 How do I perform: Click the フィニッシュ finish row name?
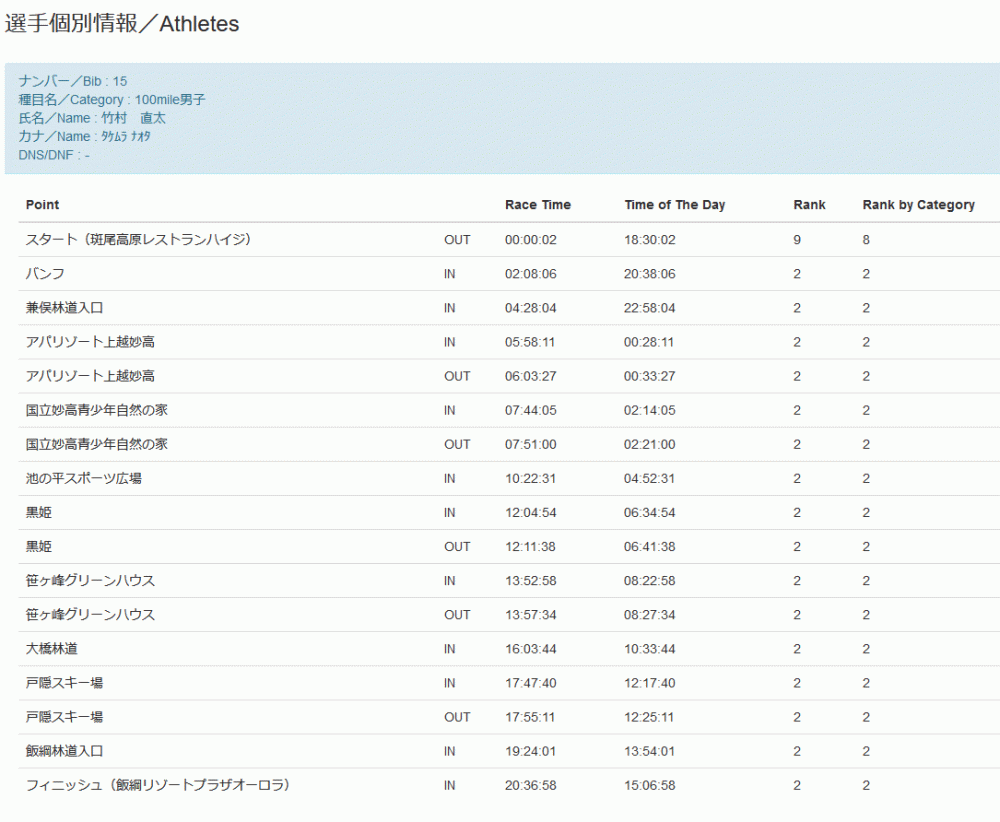(158, 785)
